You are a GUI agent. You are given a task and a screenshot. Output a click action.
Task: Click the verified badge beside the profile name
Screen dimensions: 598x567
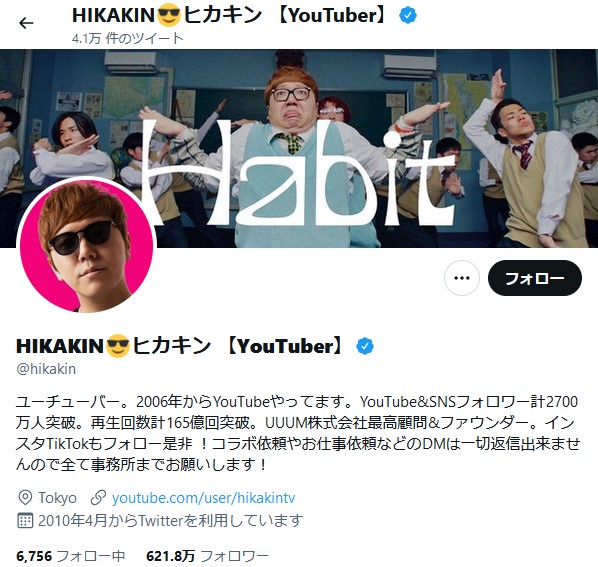[x=365, y=346]
